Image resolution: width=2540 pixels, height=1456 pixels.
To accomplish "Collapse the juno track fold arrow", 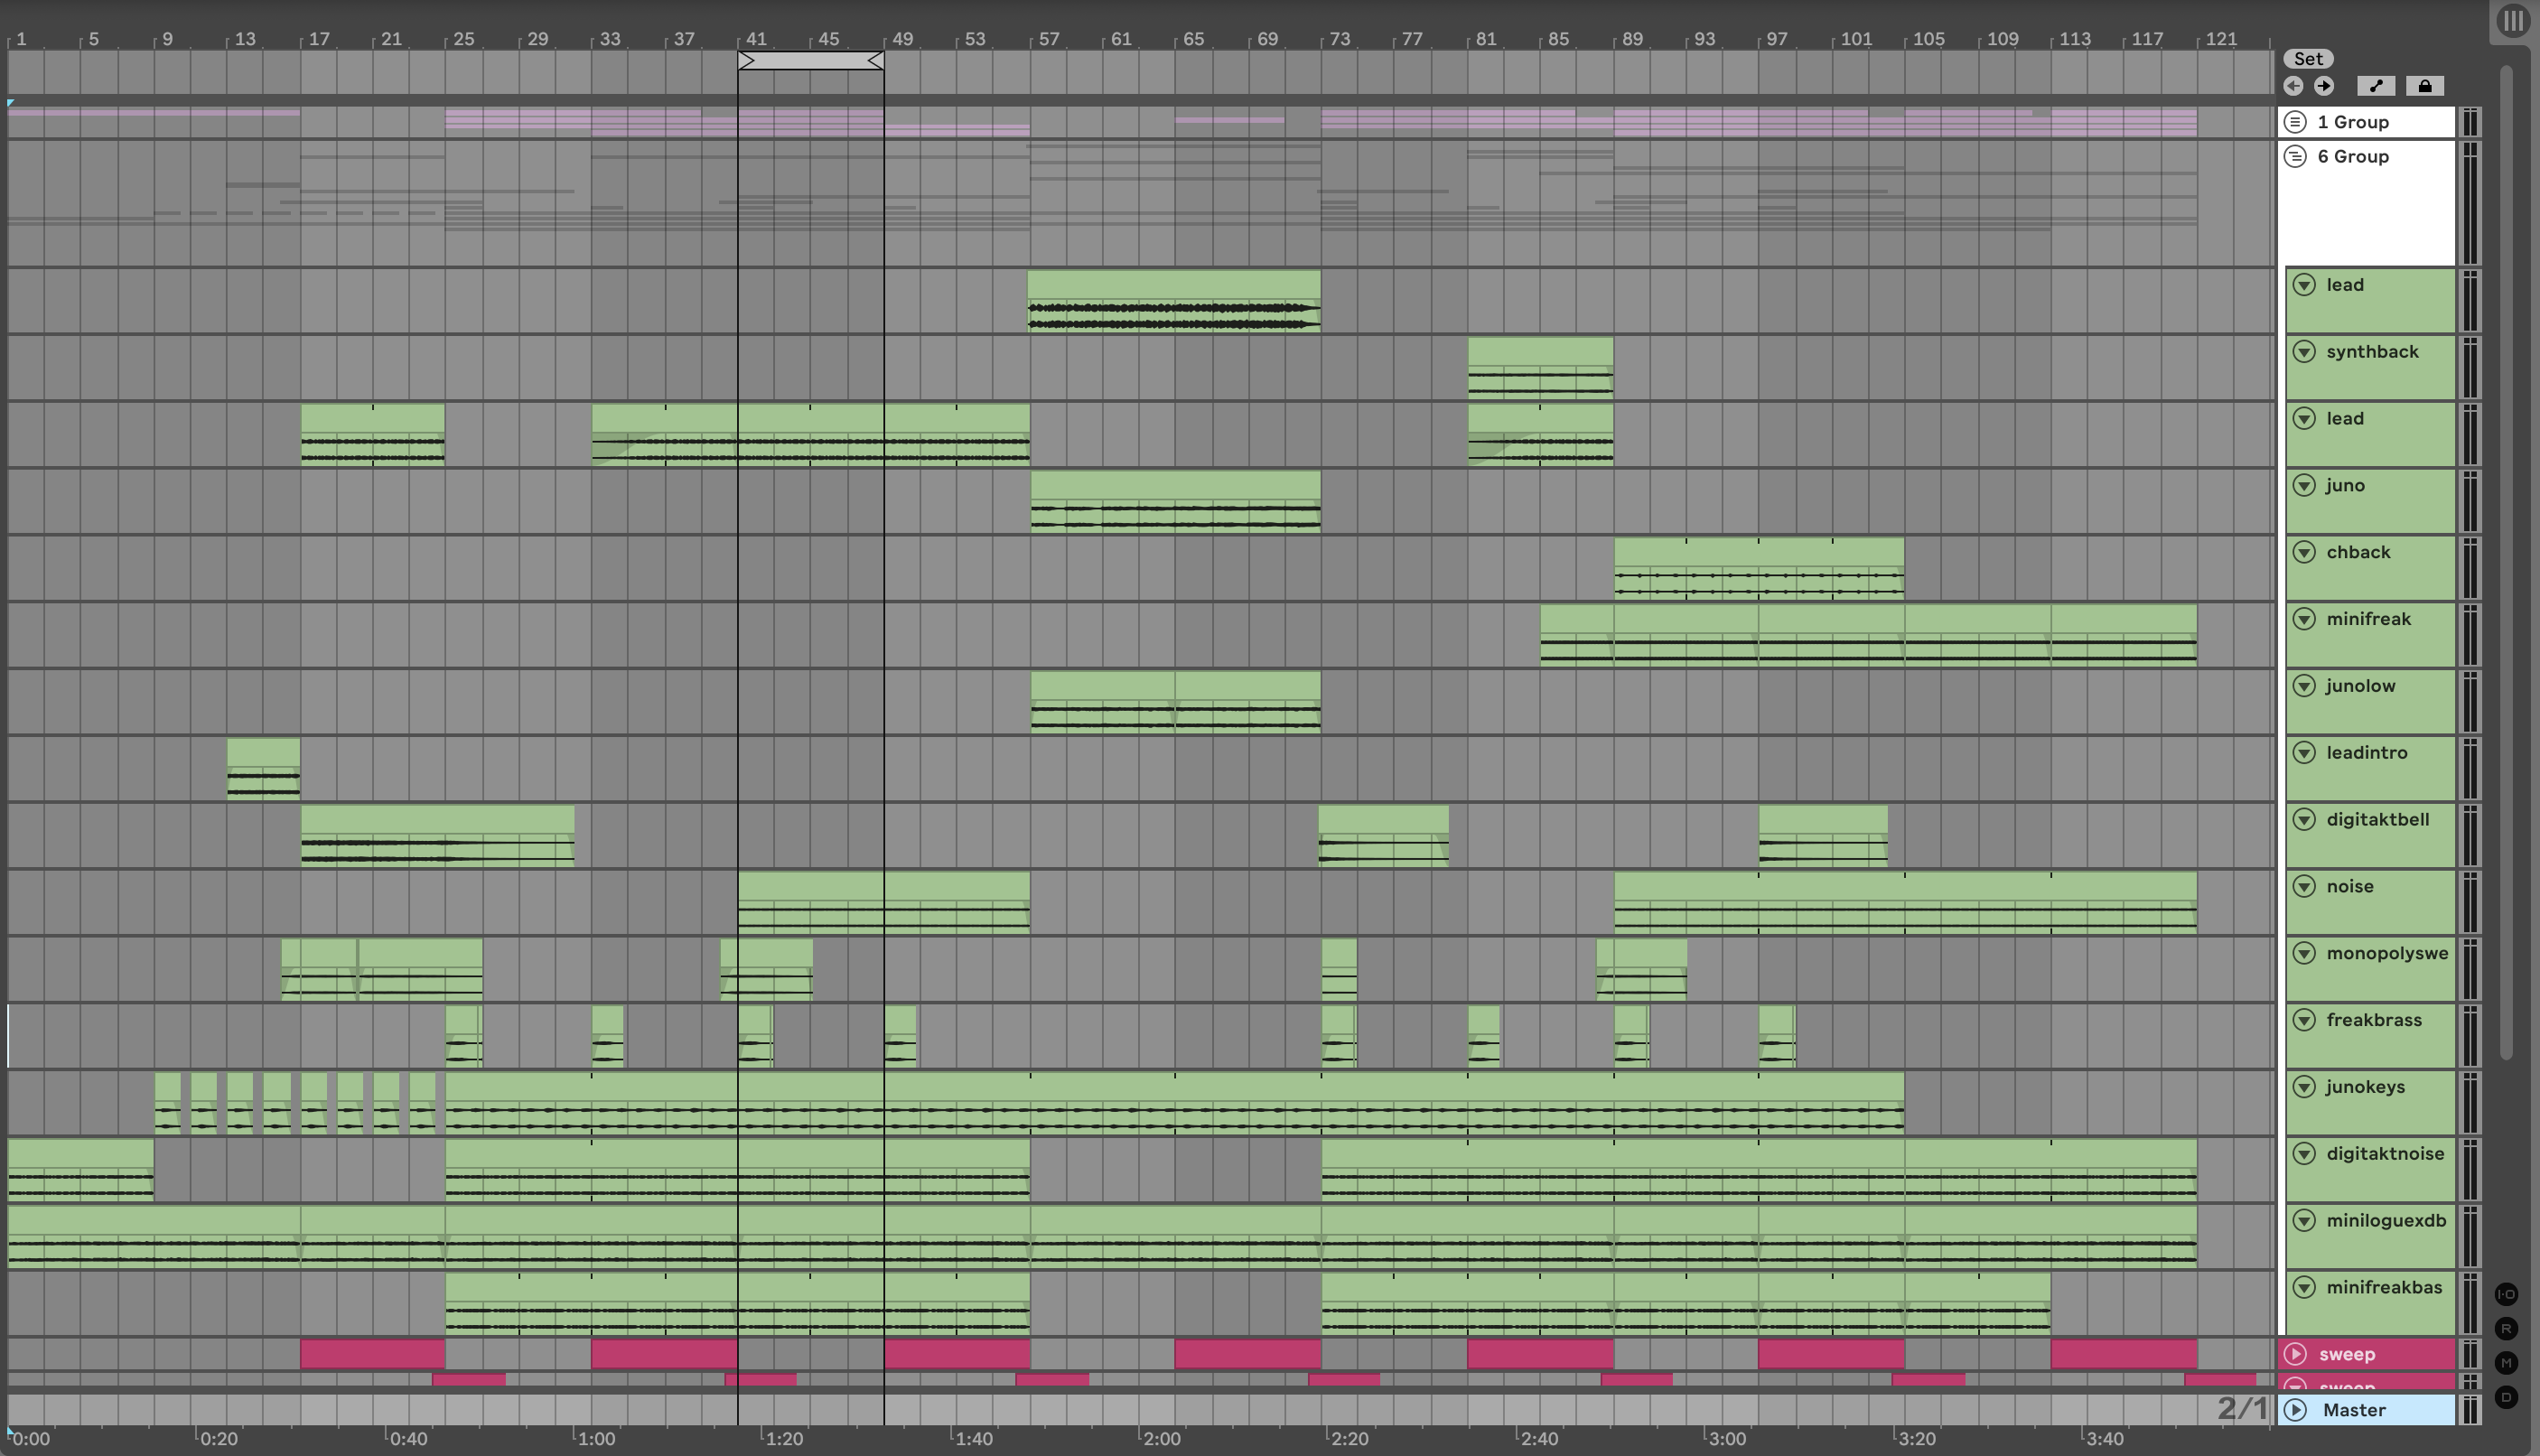I will point(2304,485).
